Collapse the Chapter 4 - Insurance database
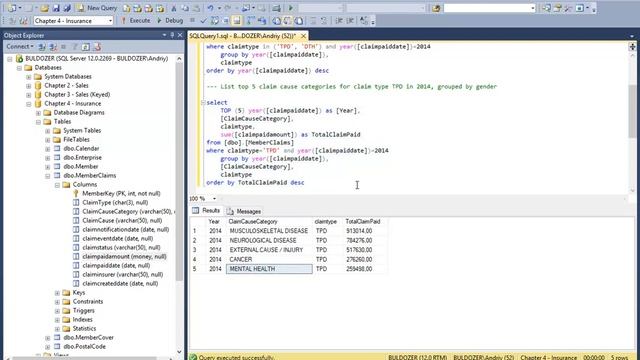This screenshot has height=360, width=640. (x=29, y=104)
